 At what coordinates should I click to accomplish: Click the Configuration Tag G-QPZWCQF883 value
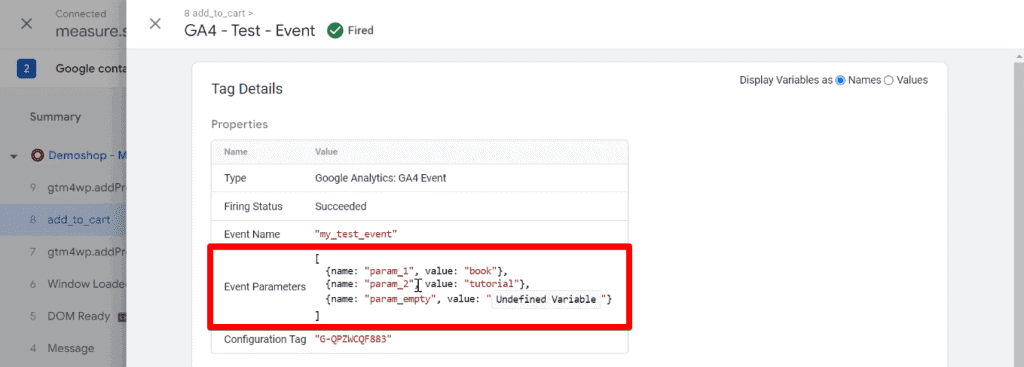click(x=353, y=339)
